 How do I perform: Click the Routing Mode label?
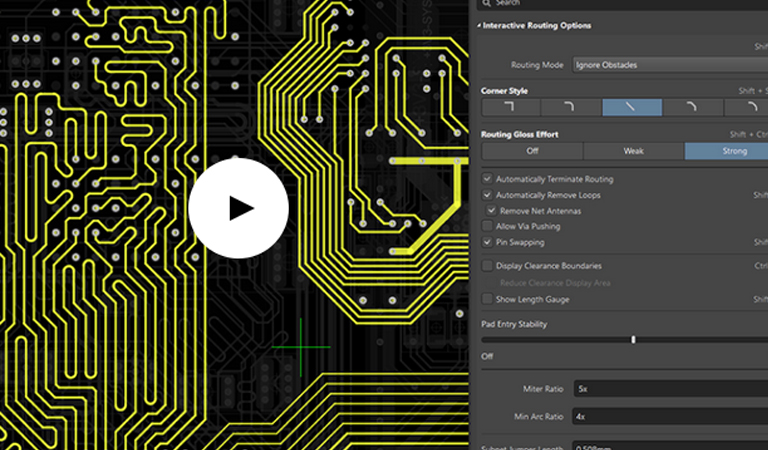[537, 65]
